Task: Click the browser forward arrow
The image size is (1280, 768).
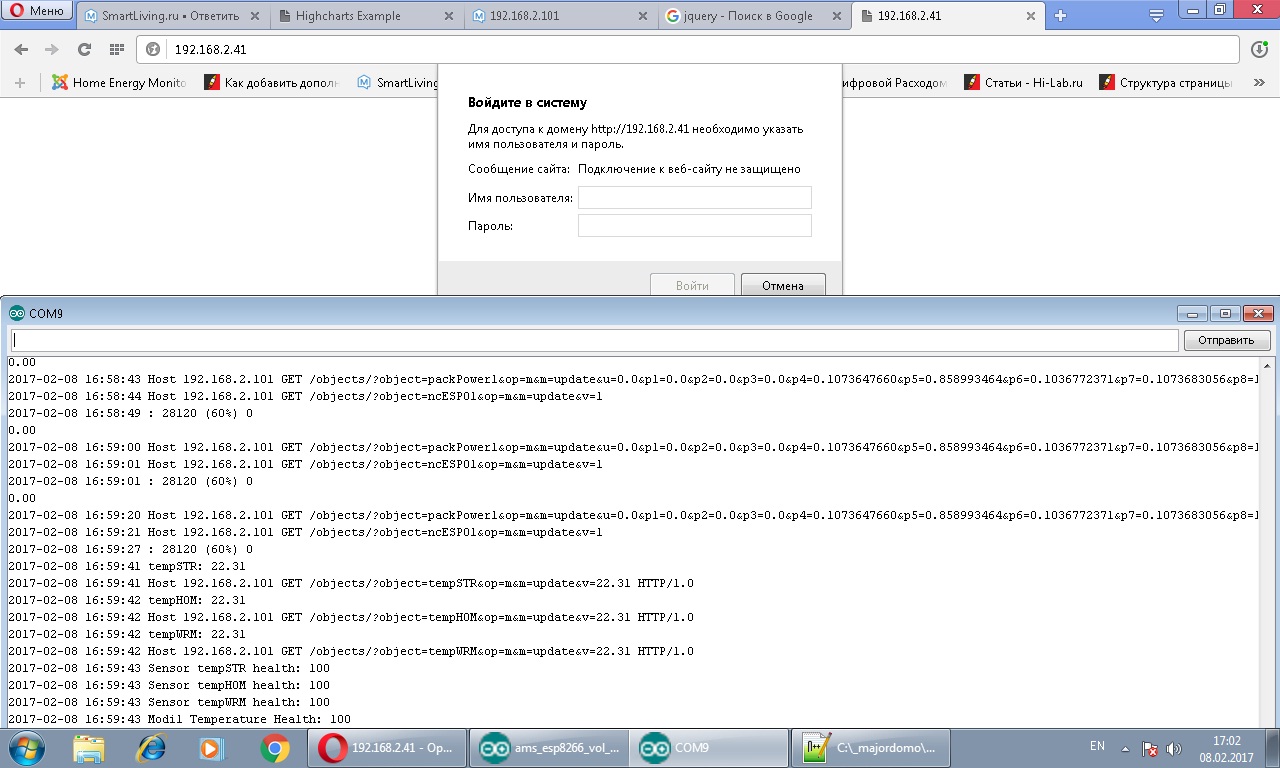Action: (x=52, y=49)
